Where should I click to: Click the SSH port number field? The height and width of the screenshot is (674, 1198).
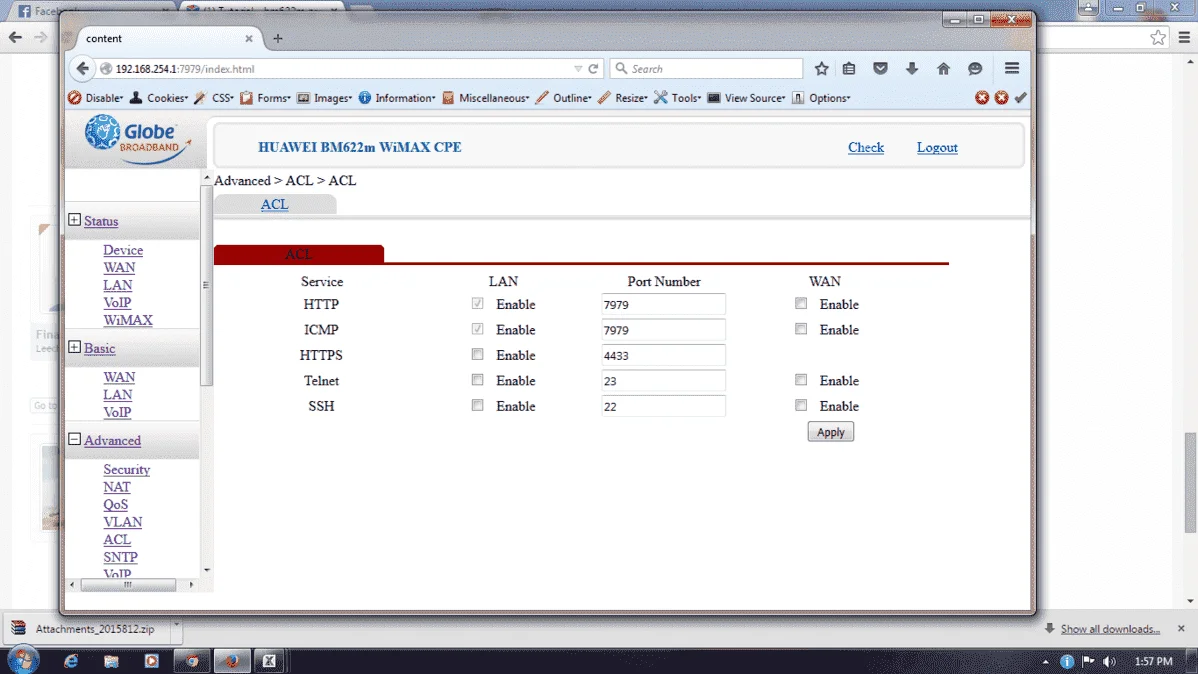[663, 407]
